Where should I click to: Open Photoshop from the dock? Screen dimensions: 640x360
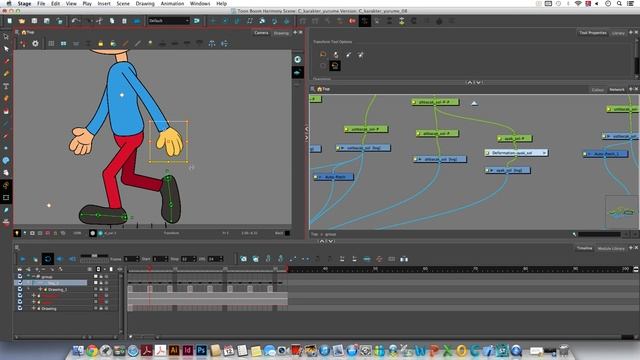point(201,350)
